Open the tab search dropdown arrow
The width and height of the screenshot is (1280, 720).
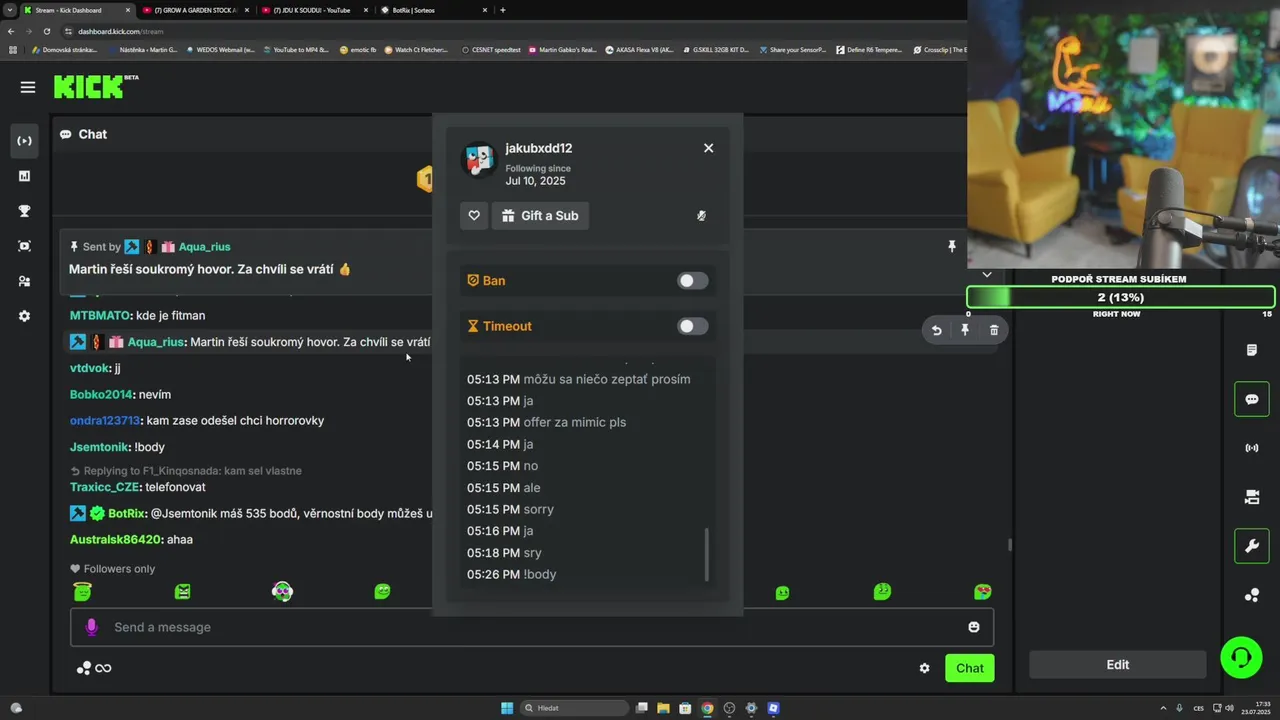tap(9, 10)
